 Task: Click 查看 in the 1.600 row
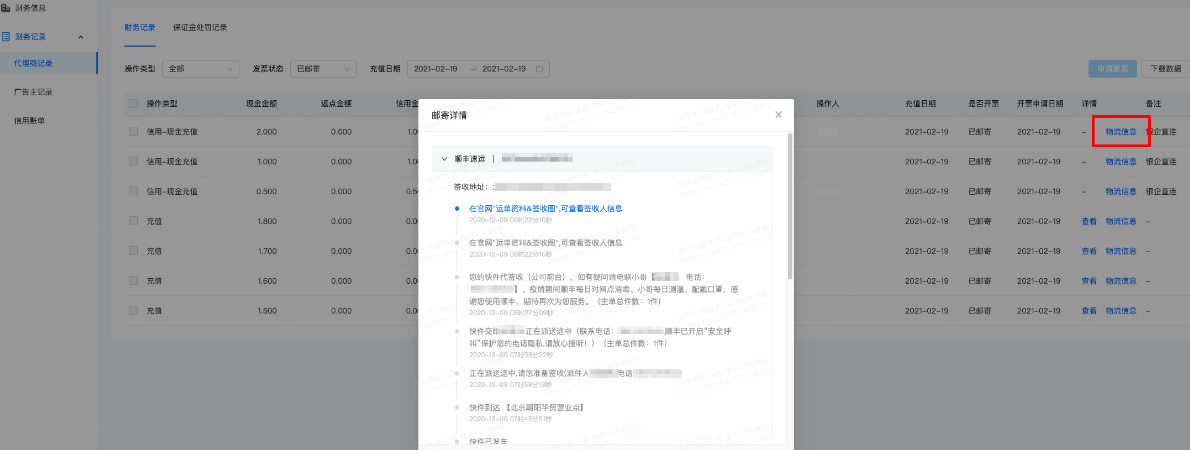click(1089, 281)
